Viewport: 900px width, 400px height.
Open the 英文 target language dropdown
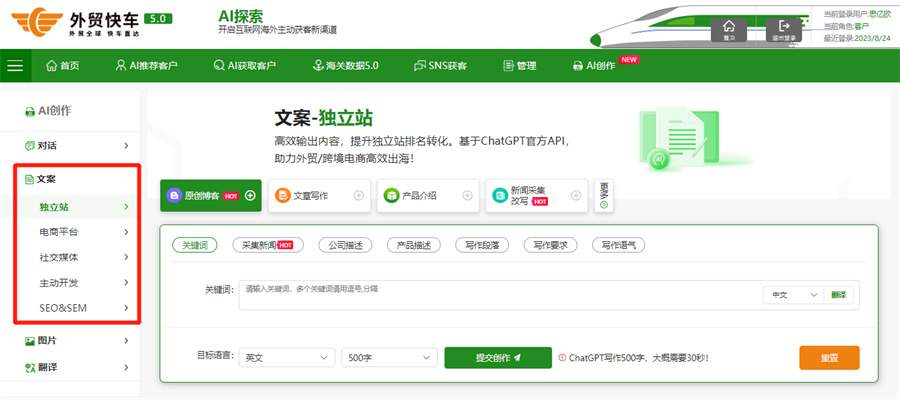pyautogui.click(x=286, y=358)
